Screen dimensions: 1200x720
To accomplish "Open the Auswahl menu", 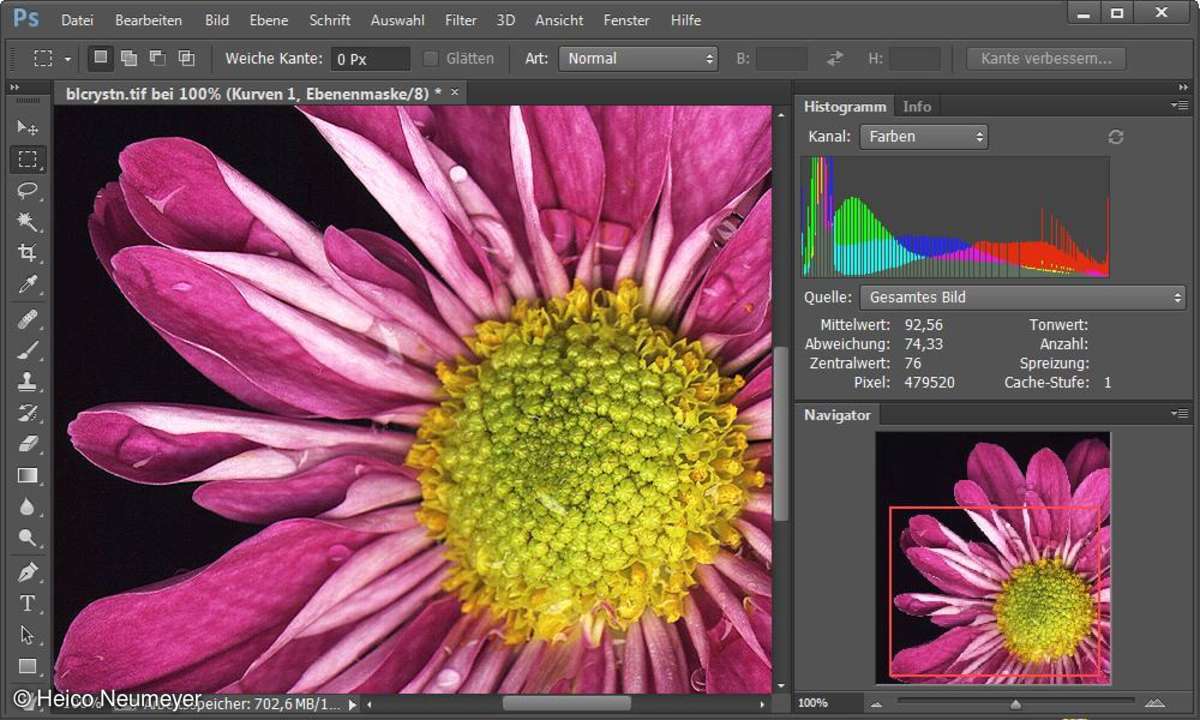I will pyautogui.click(x=398, y=19).
